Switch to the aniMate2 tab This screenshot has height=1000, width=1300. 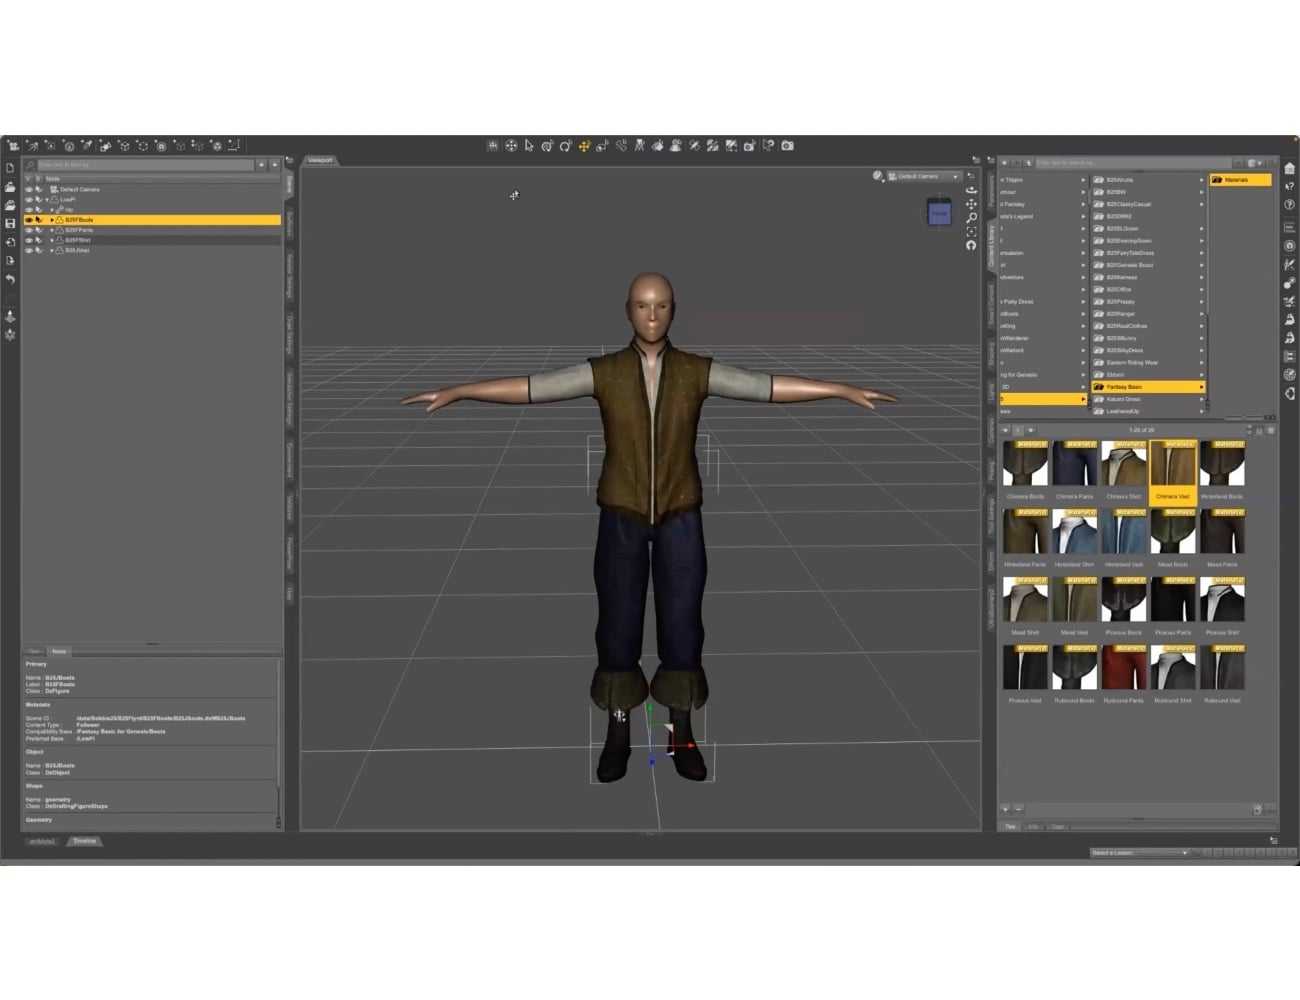pyautogui.click(x=40, y=841)
